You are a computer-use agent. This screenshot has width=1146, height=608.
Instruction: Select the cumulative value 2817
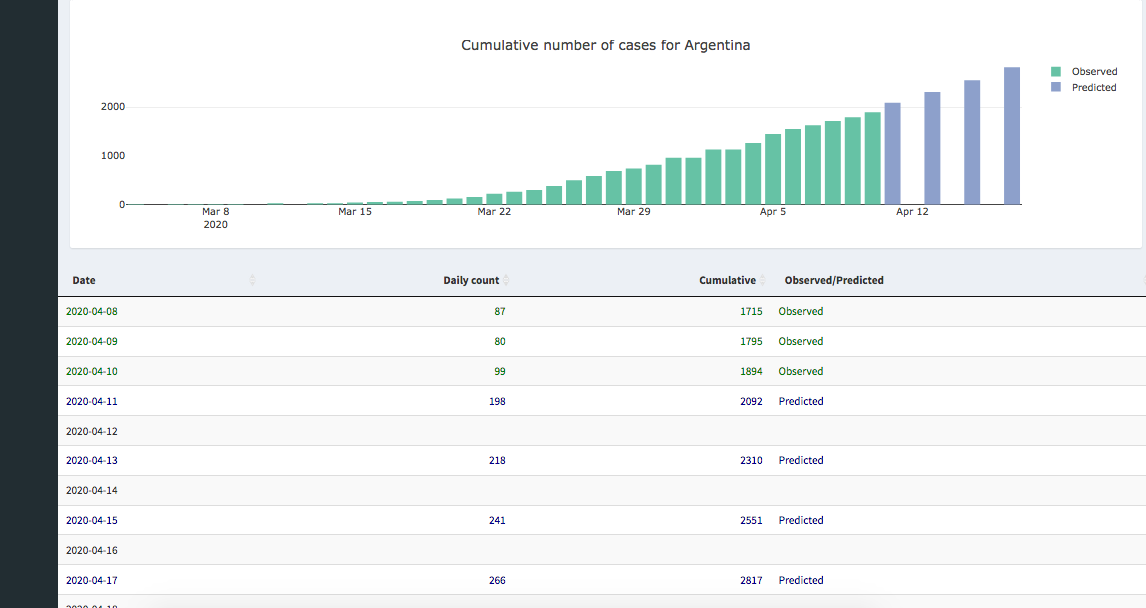click(751, 581)
